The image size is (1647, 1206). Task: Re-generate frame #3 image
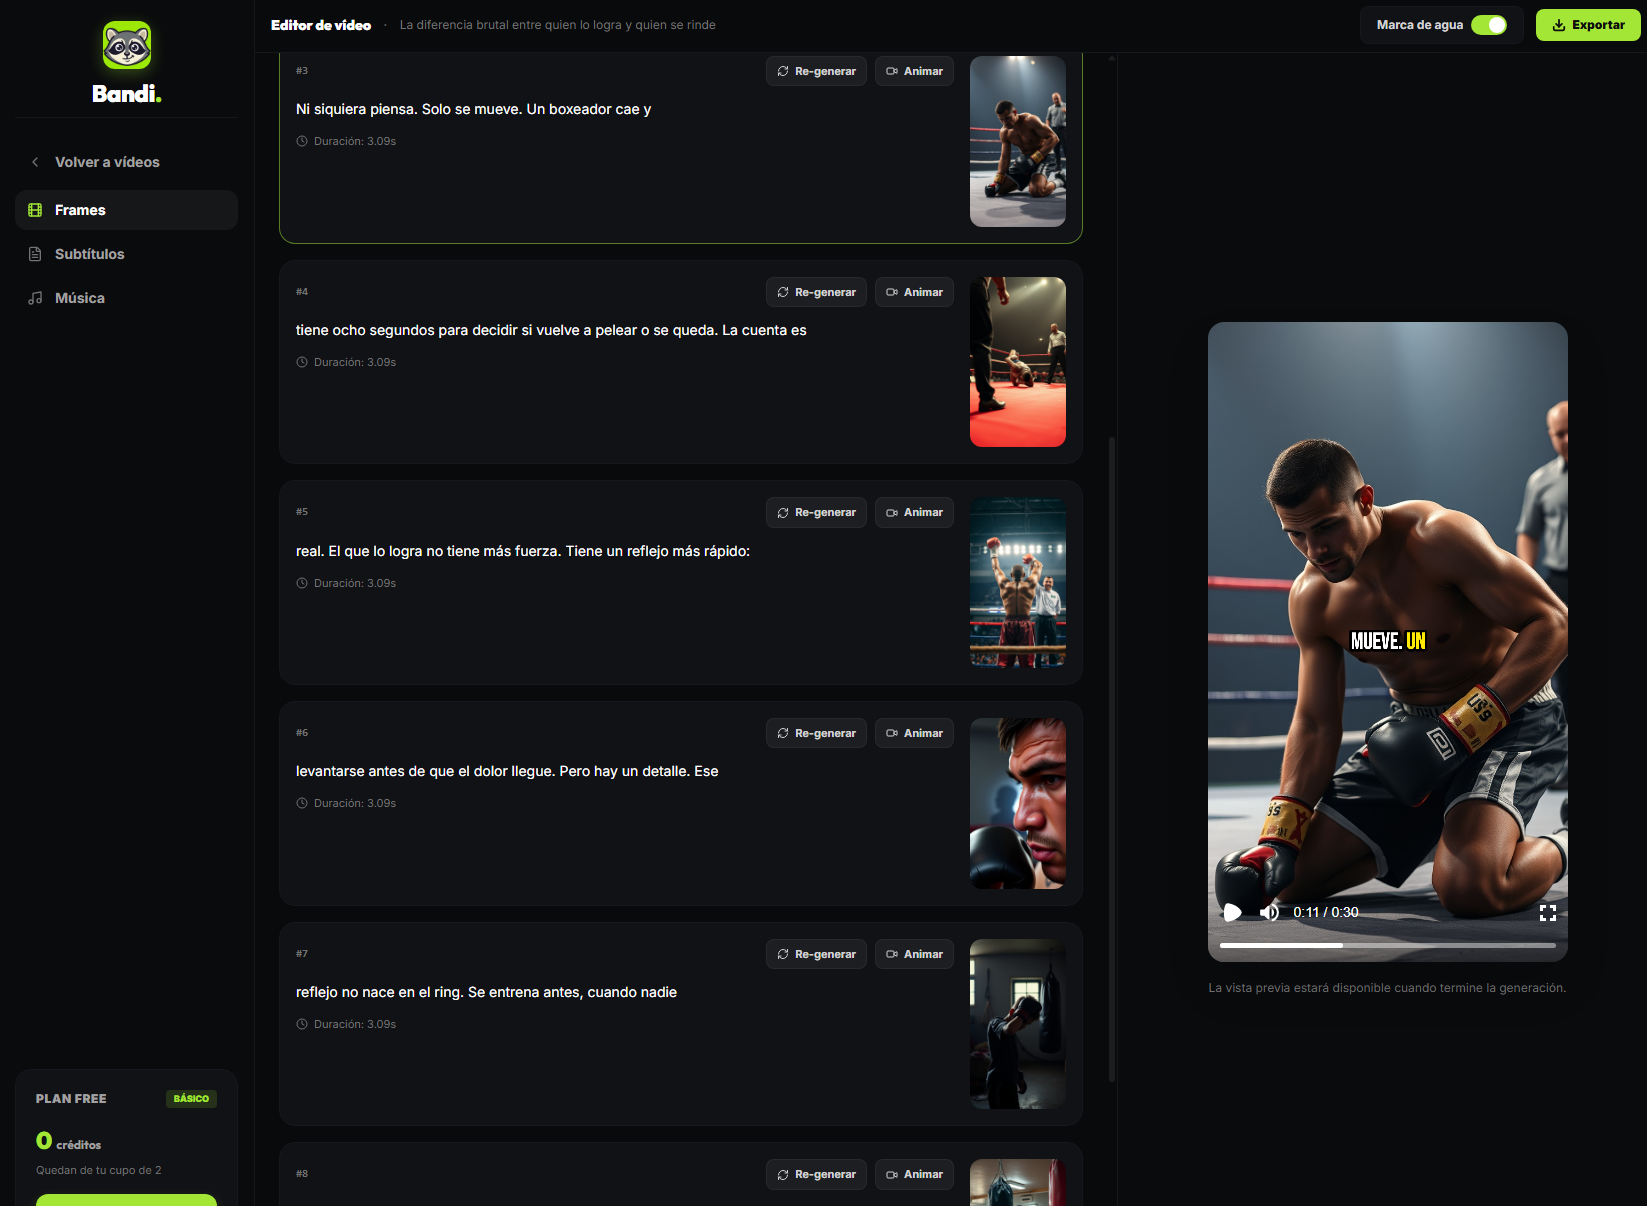click(x=816, y=71)
